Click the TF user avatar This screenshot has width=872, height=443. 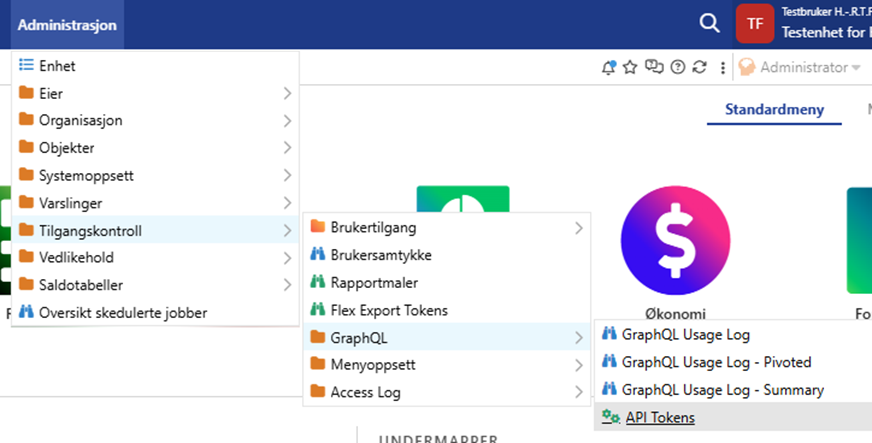tap(755, 24)
